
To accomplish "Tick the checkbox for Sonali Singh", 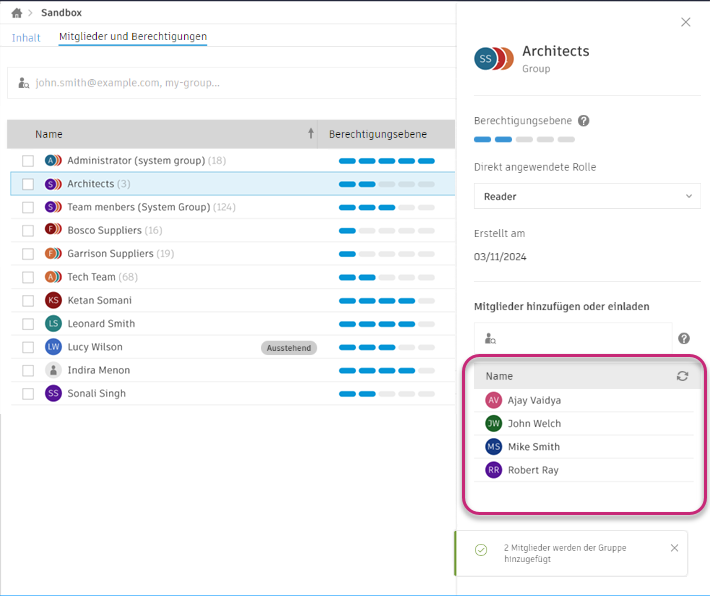I will (28, 394).
